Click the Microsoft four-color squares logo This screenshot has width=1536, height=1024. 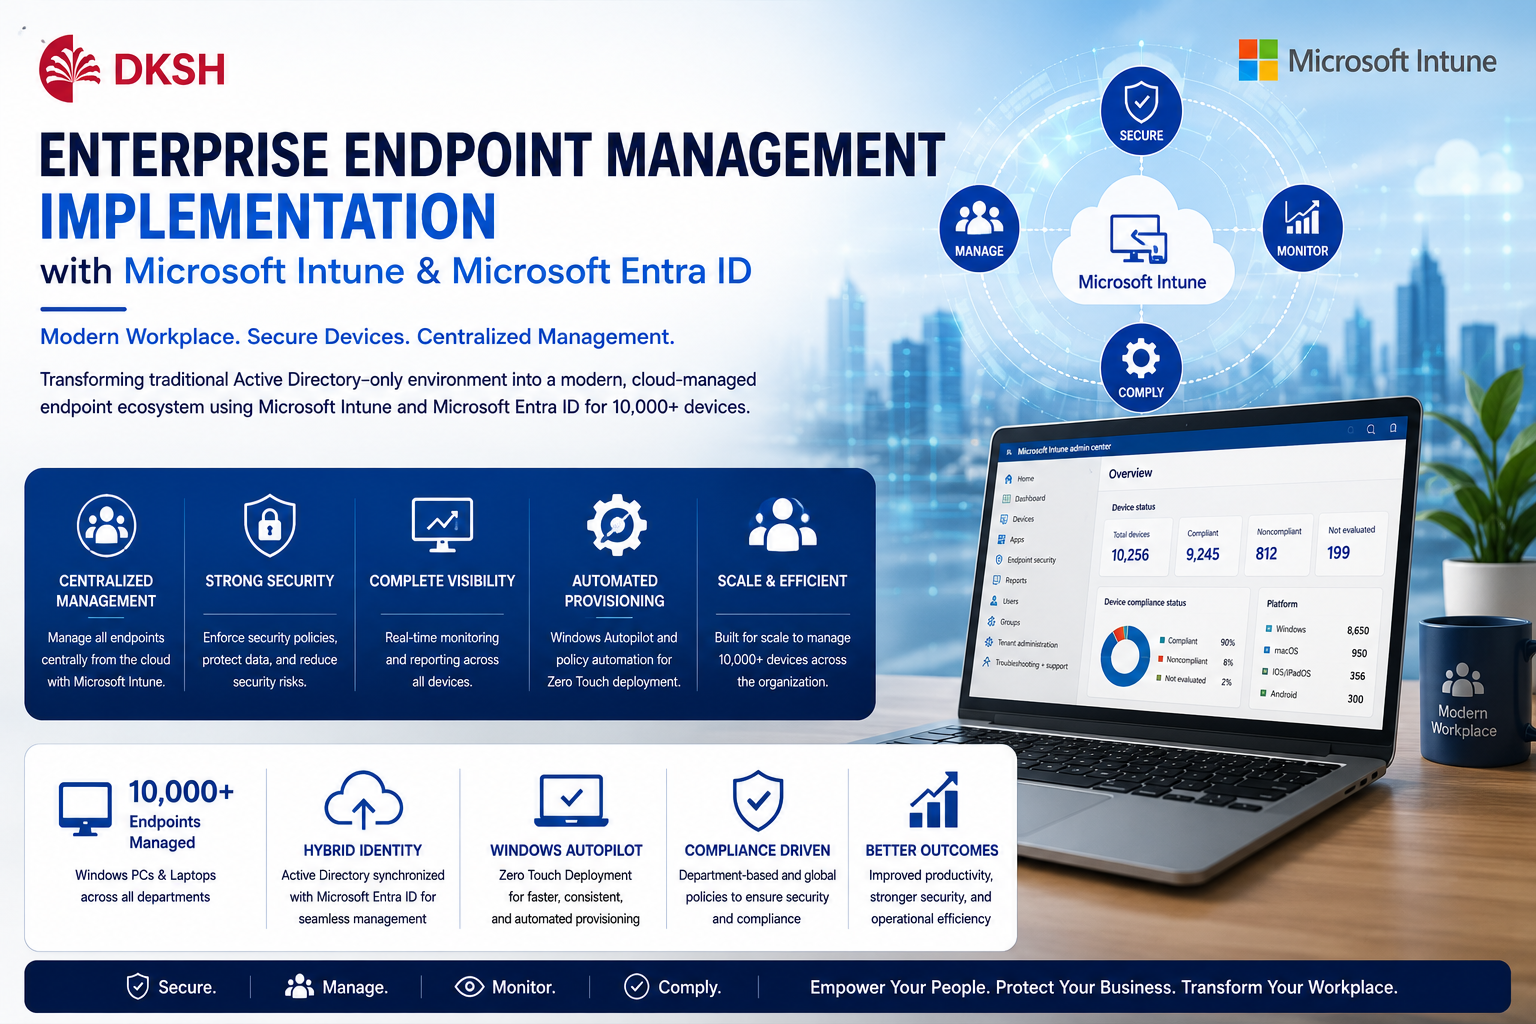[1258, 60]
